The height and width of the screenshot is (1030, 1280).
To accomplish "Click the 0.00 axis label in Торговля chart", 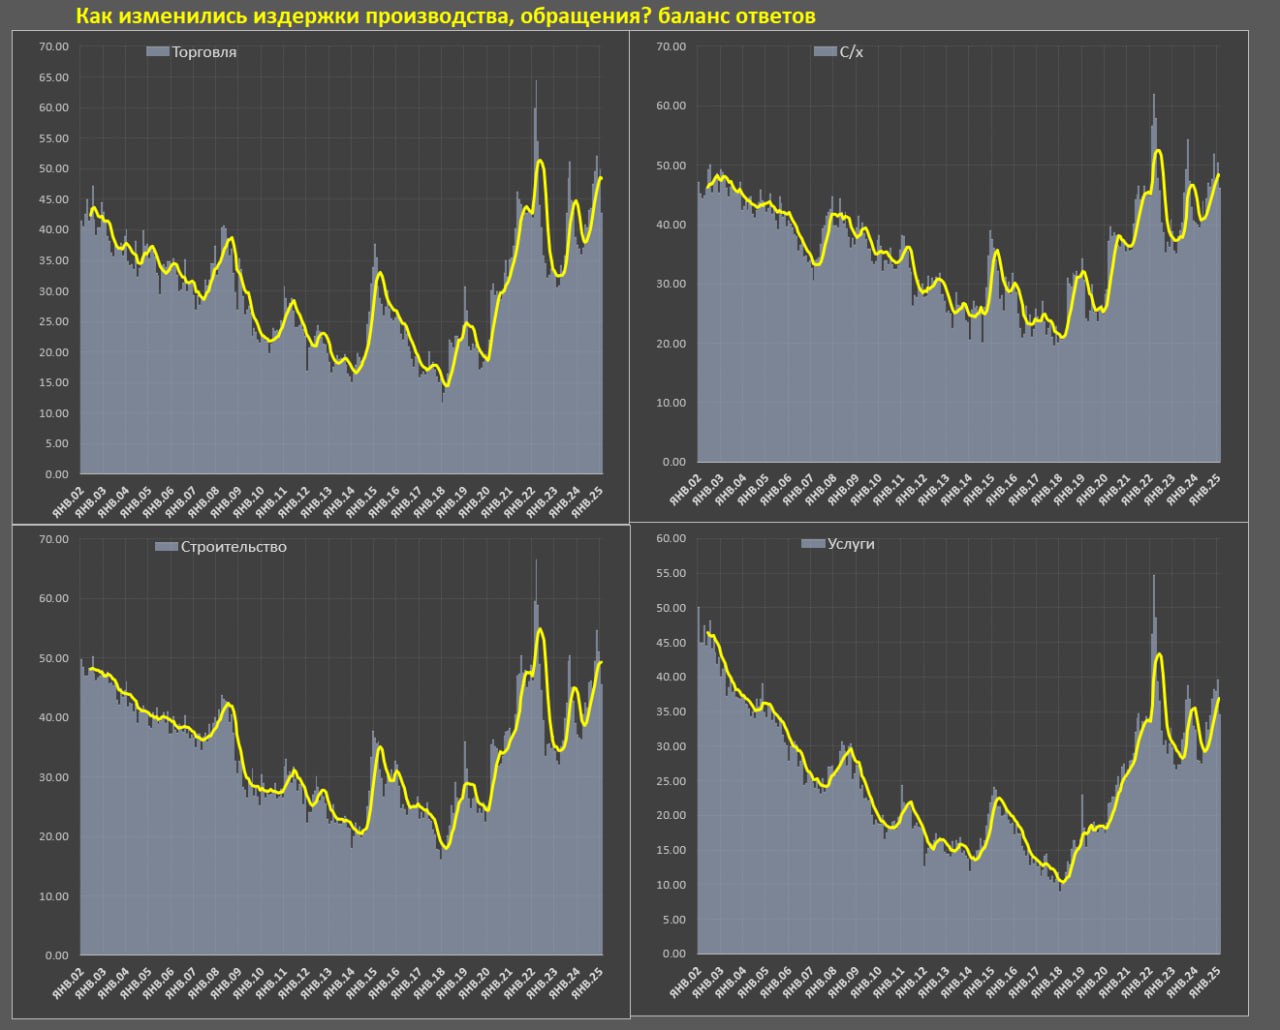I will coord(56,474).
